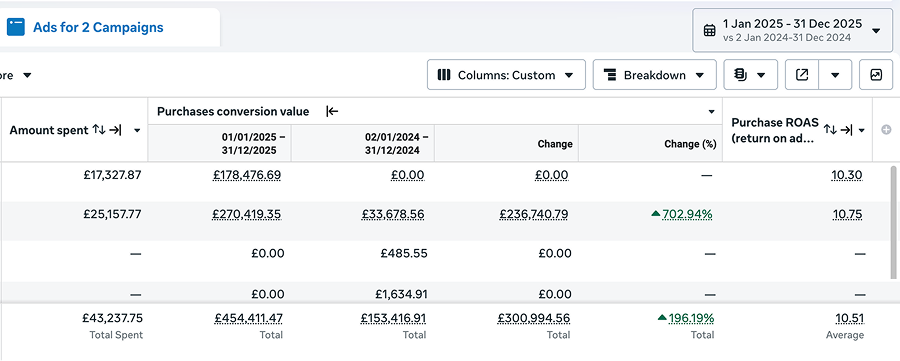The width and height of the screenshot is (900, 361).
Task: Click the 10.30 ROAS value
Action: click(x=847, y=175)
